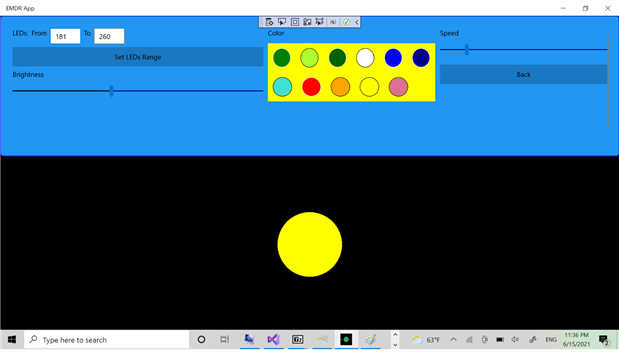This screenshot has height=363, width=619.
Task: Pick the turquoise color swatch
Action: 282,87
